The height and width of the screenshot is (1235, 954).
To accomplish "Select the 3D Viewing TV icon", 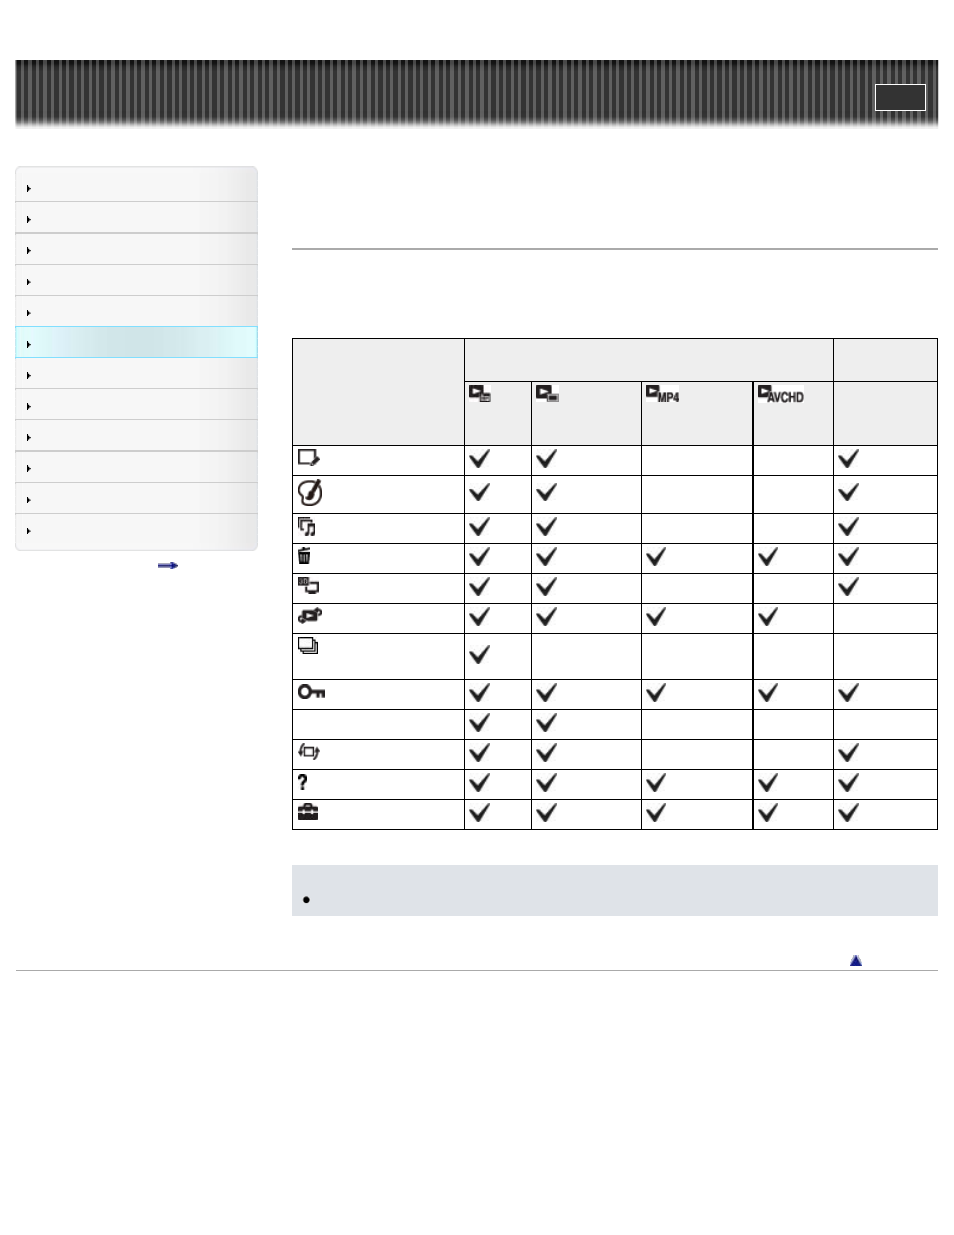I will (x=308, y=587).
